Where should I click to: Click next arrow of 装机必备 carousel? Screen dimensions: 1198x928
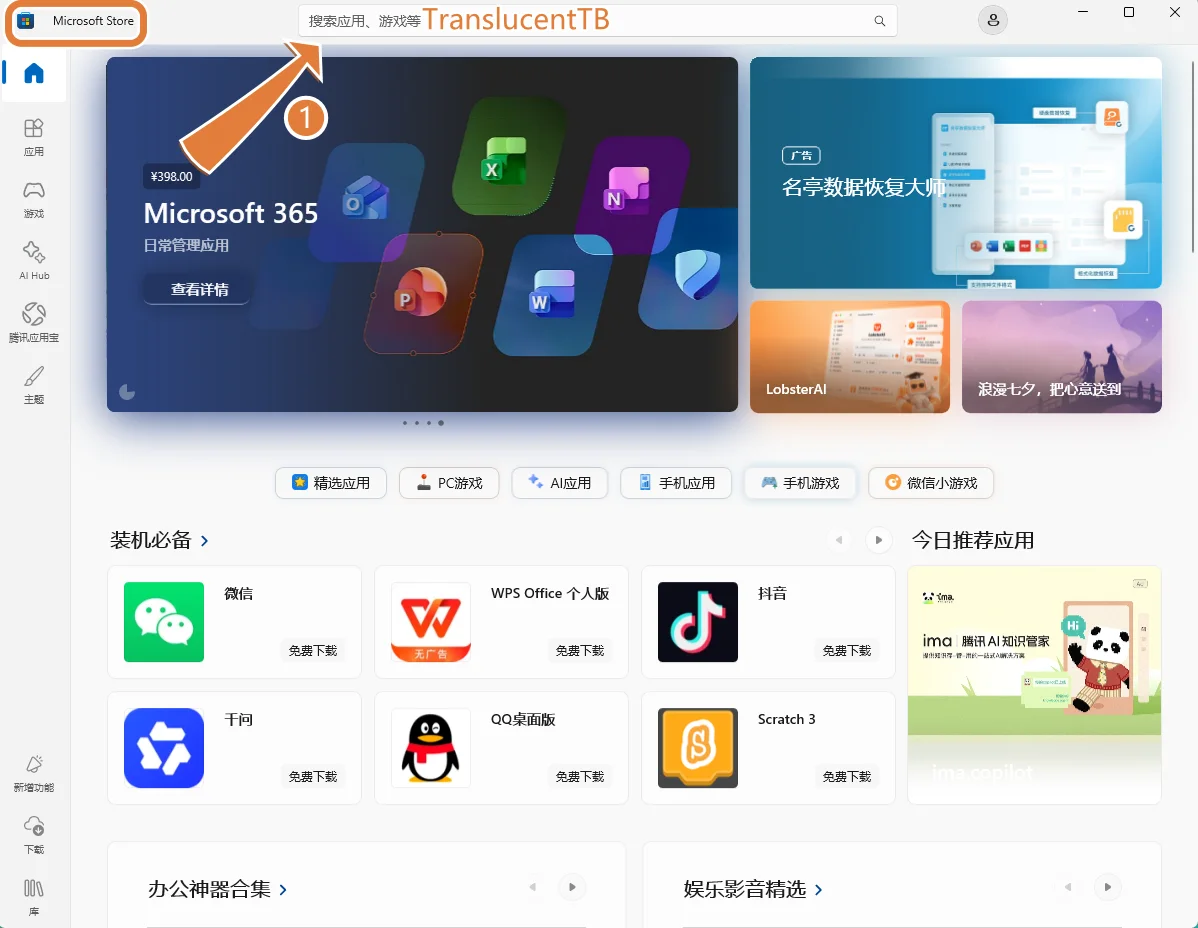879,540
